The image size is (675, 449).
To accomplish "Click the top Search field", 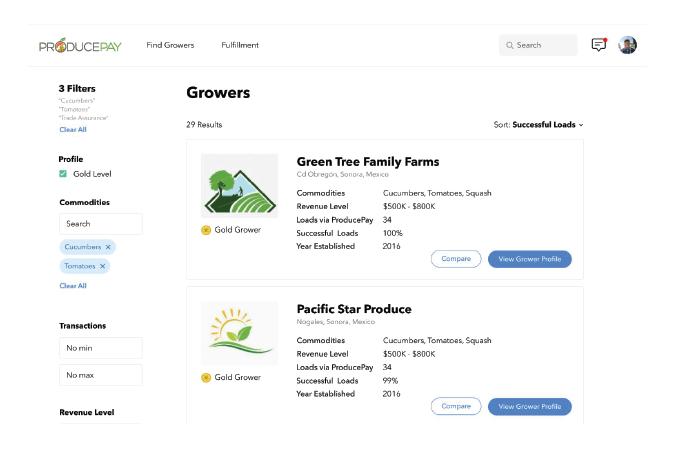I will pos(538,45).
